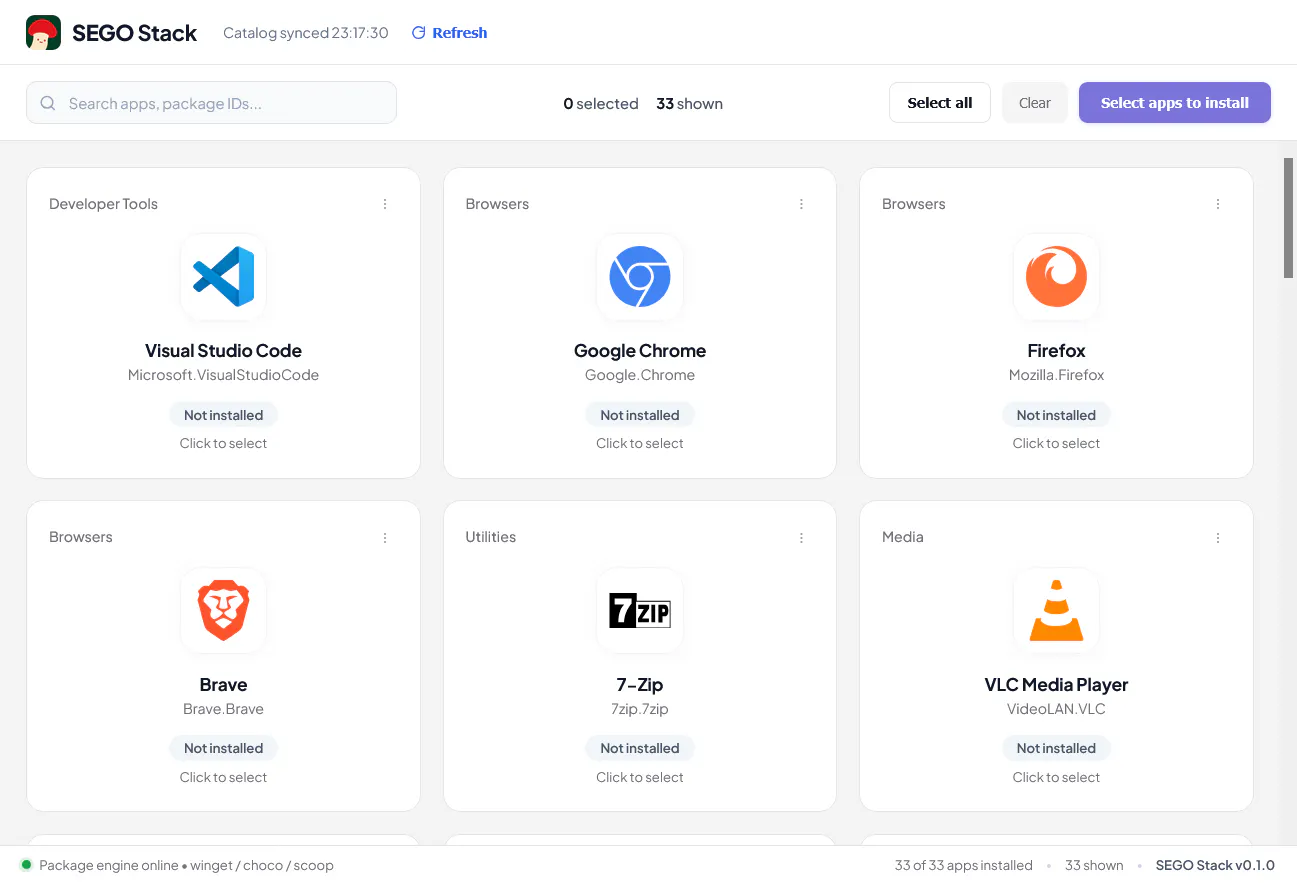This screenshot has height=883, width=1297.
Task: Click the 7-Zip title text
Action: click(x=640, y=685)
